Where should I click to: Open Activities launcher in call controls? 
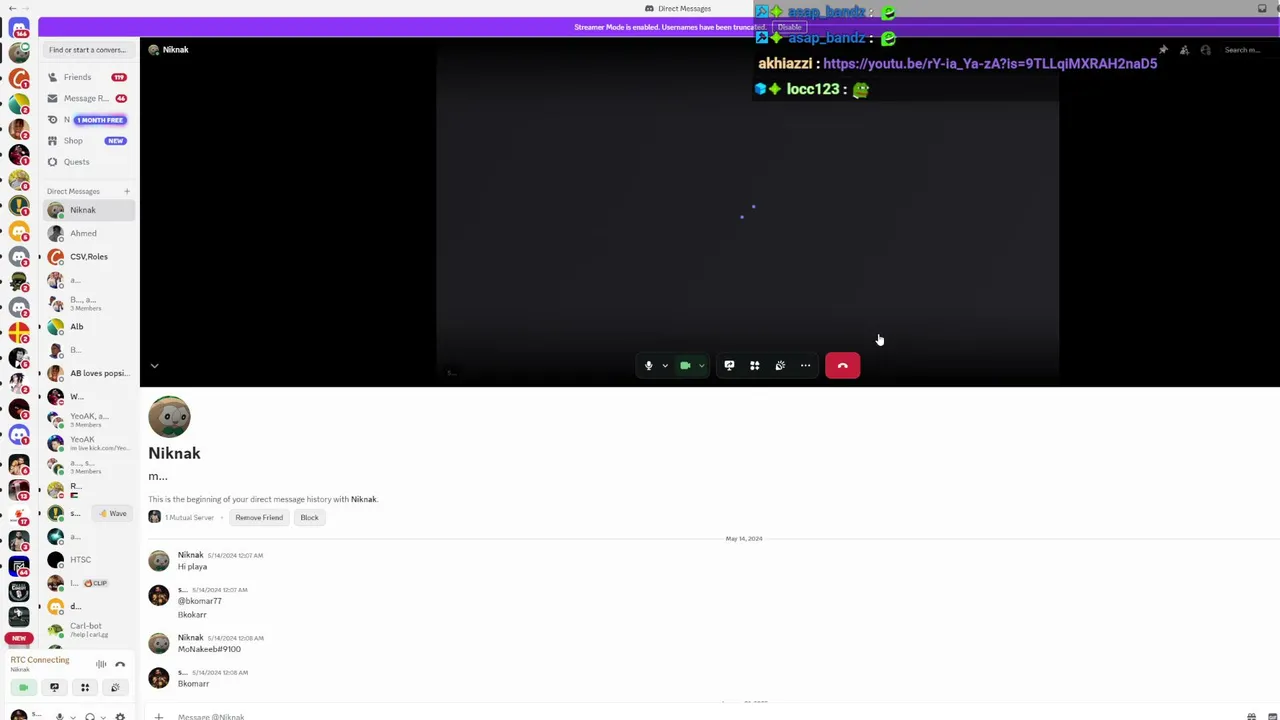(x=755, y=366)
